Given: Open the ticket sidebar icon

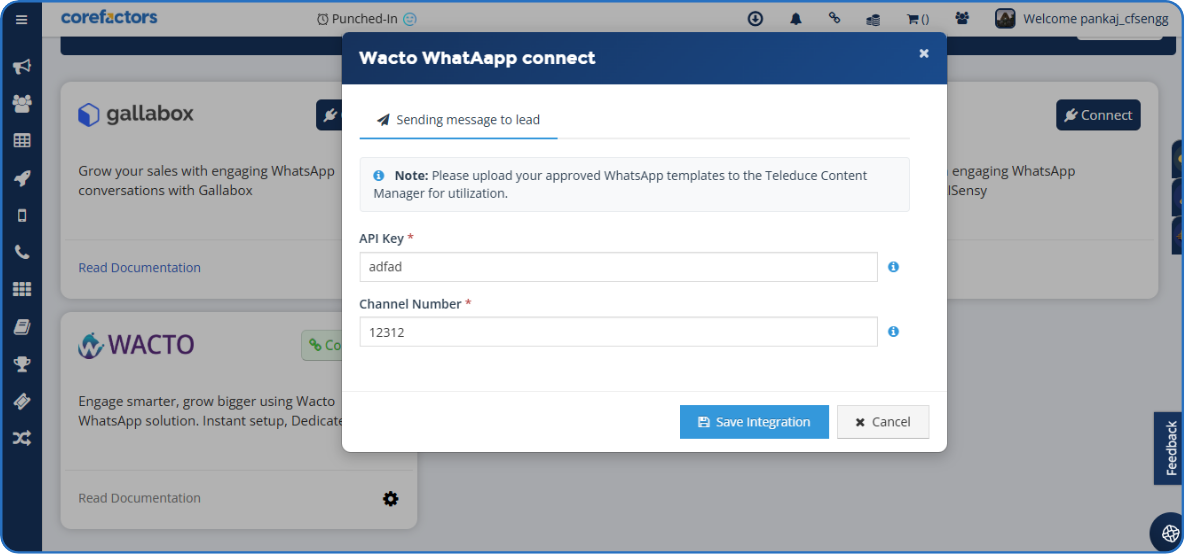Looking at the screenshot, I should 22,401.
